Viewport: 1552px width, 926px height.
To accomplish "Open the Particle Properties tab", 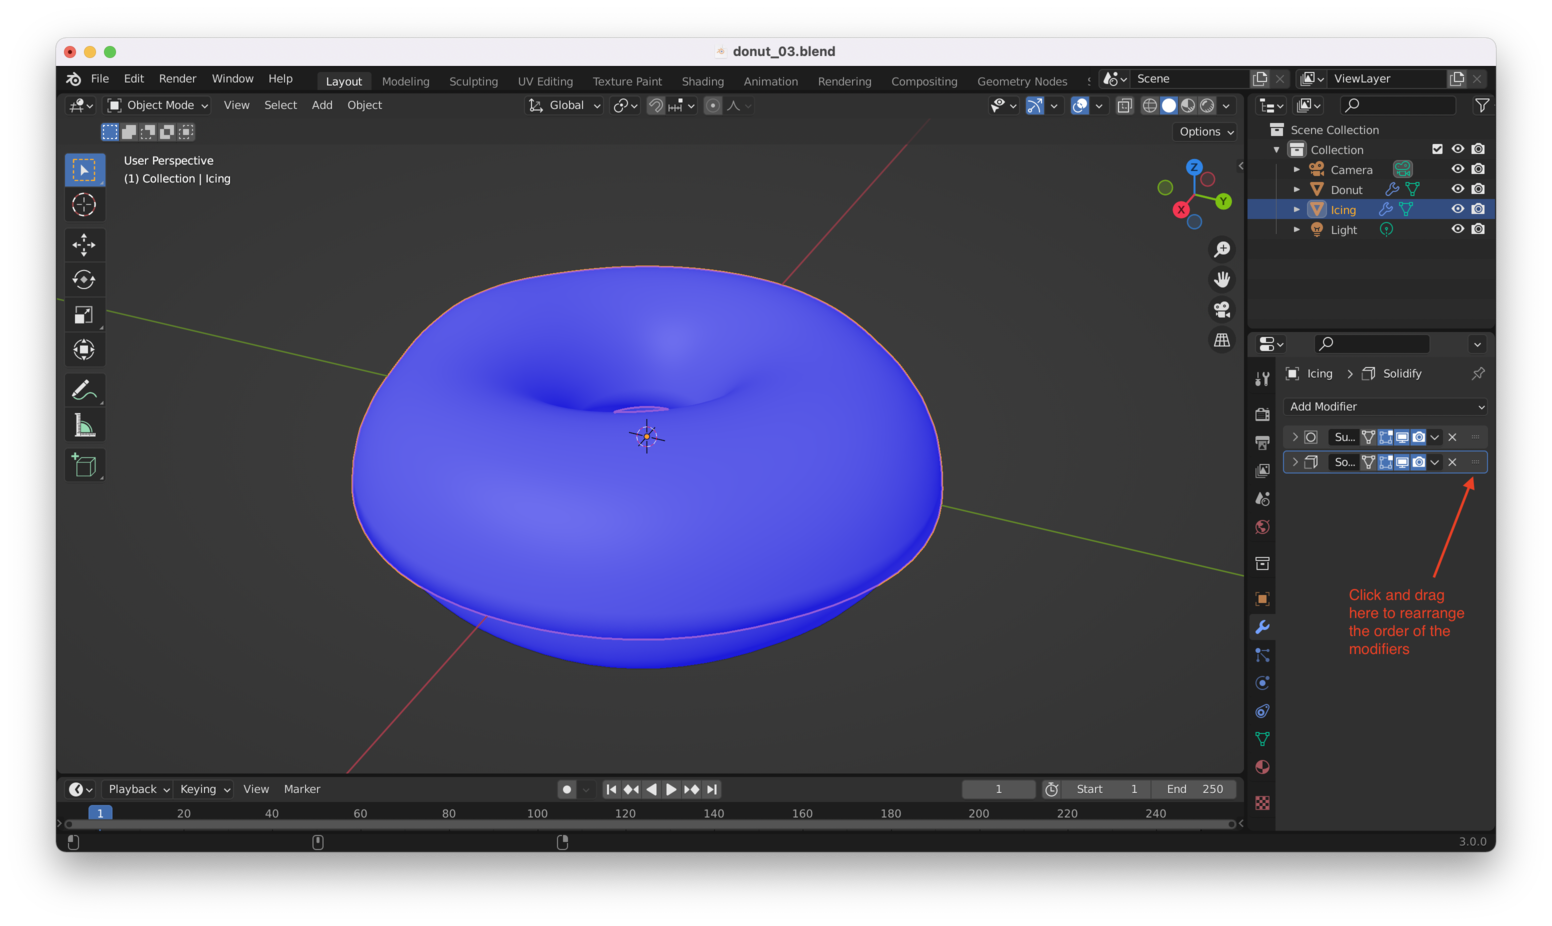I will [x=1262, y=655].
